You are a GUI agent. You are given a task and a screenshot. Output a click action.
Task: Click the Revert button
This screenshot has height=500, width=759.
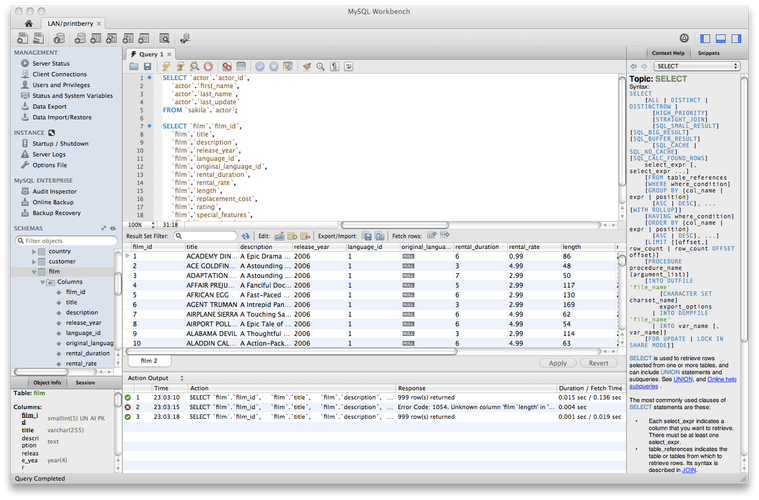tap(599, 363)
